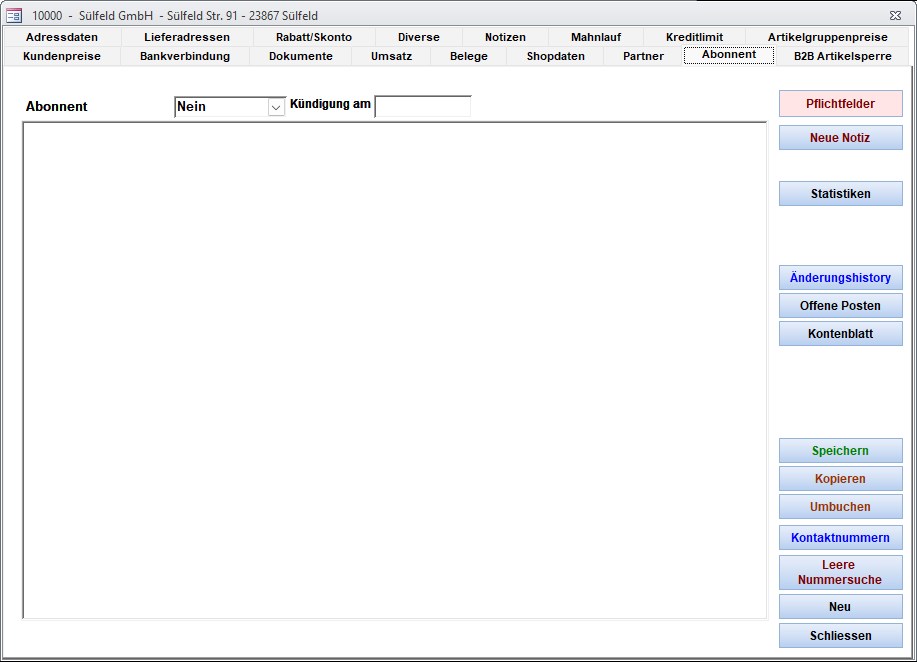Viewport: 917px width, 662px height.
Task: Close the form with Schliessen button
Action: click(840, 636)
